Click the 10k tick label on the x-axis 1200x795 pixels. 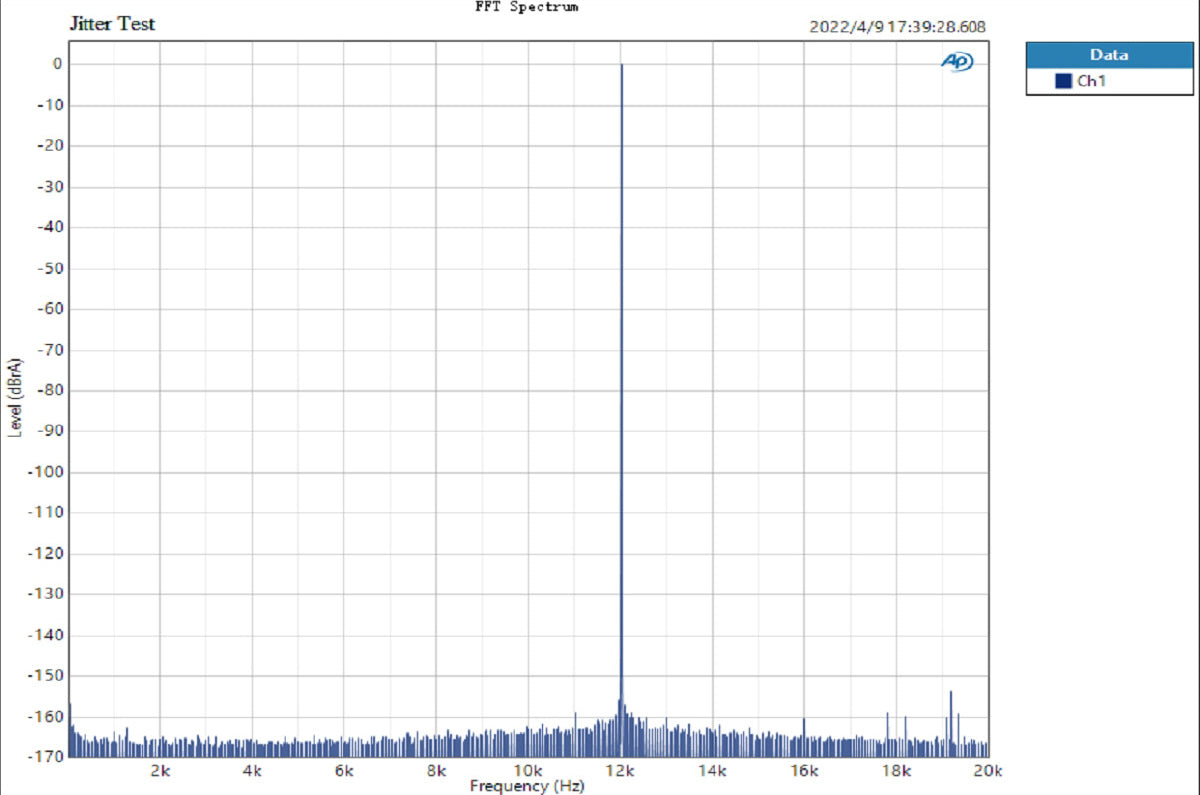pyautogui.click(x=528, y=770)
